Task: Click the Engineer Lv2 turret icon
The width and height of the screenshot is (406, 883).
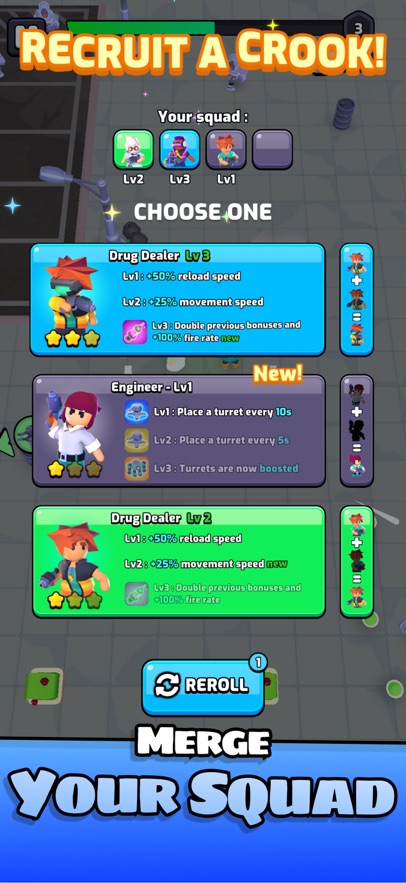Action: tap(136, 440)
